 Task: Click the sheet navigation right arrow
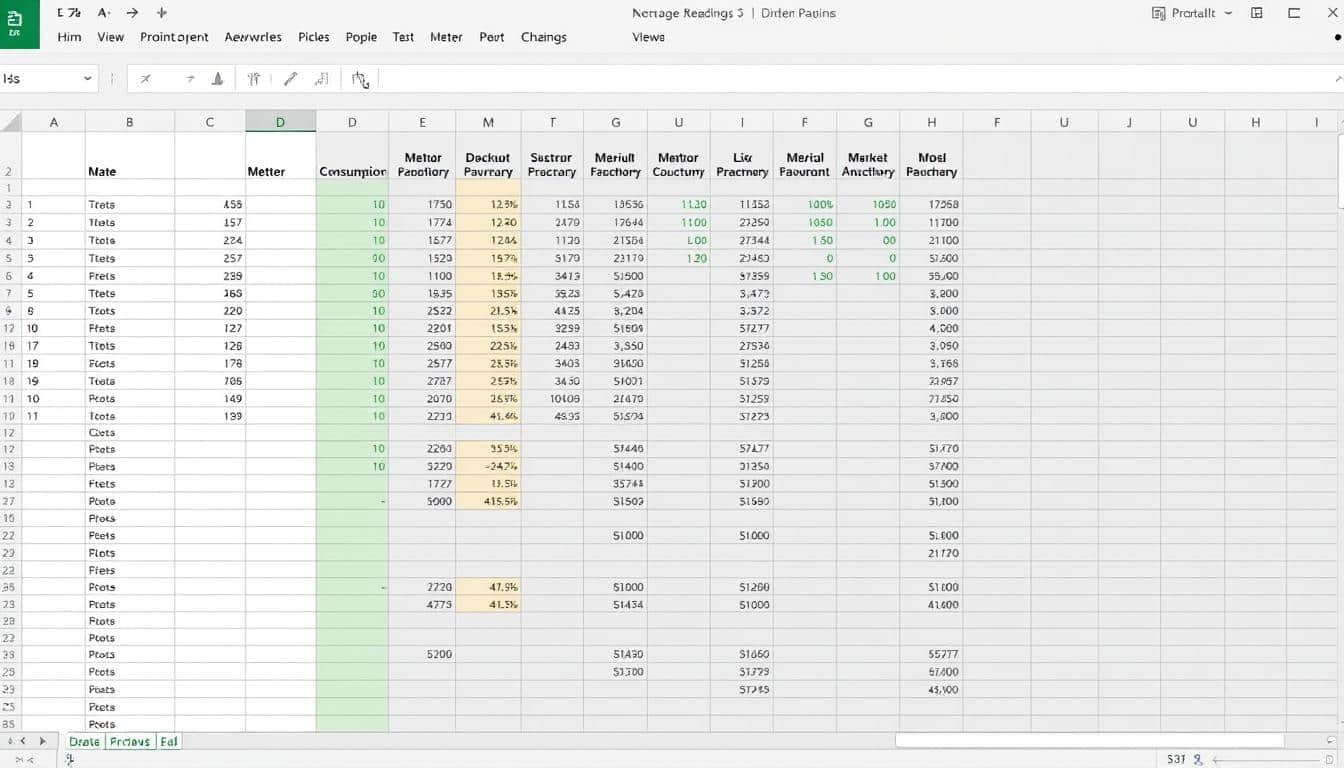(42, 741)
